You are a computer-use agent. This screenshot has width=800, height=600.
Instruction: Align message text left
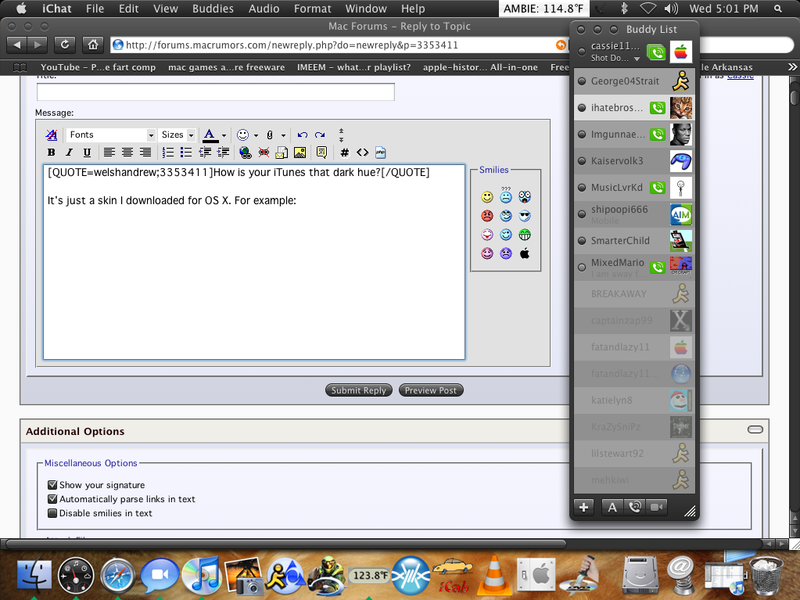tap(109, 152)
